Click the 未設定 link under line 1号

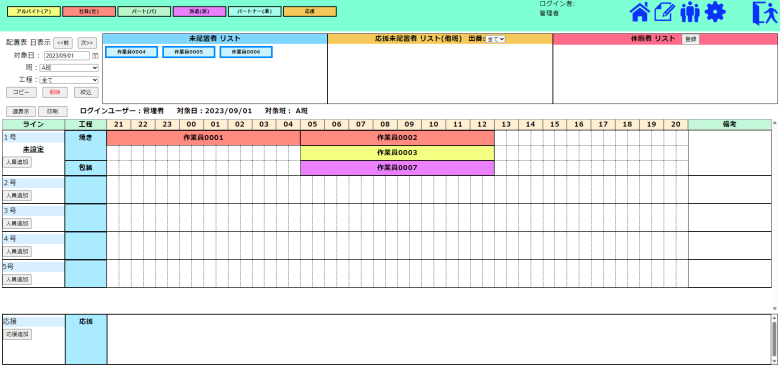[33, 149]
